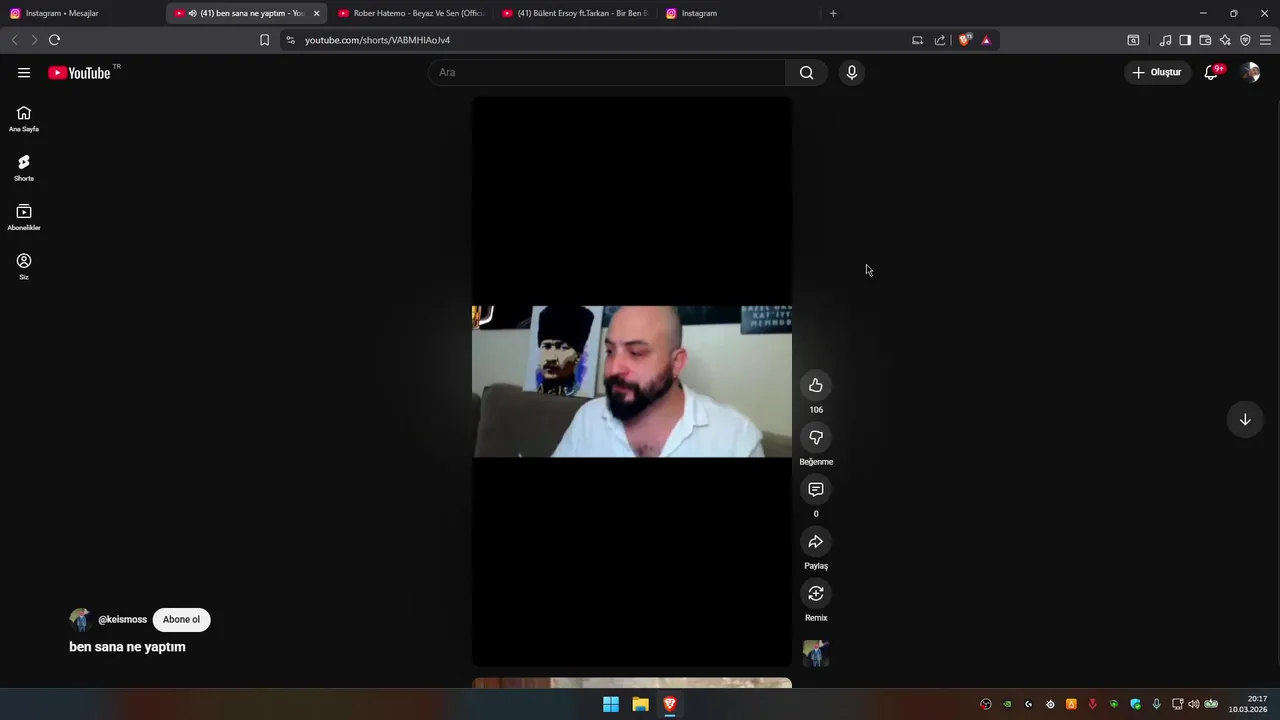
Task: Open volume control in system tray
Action: coord(1194,704)
